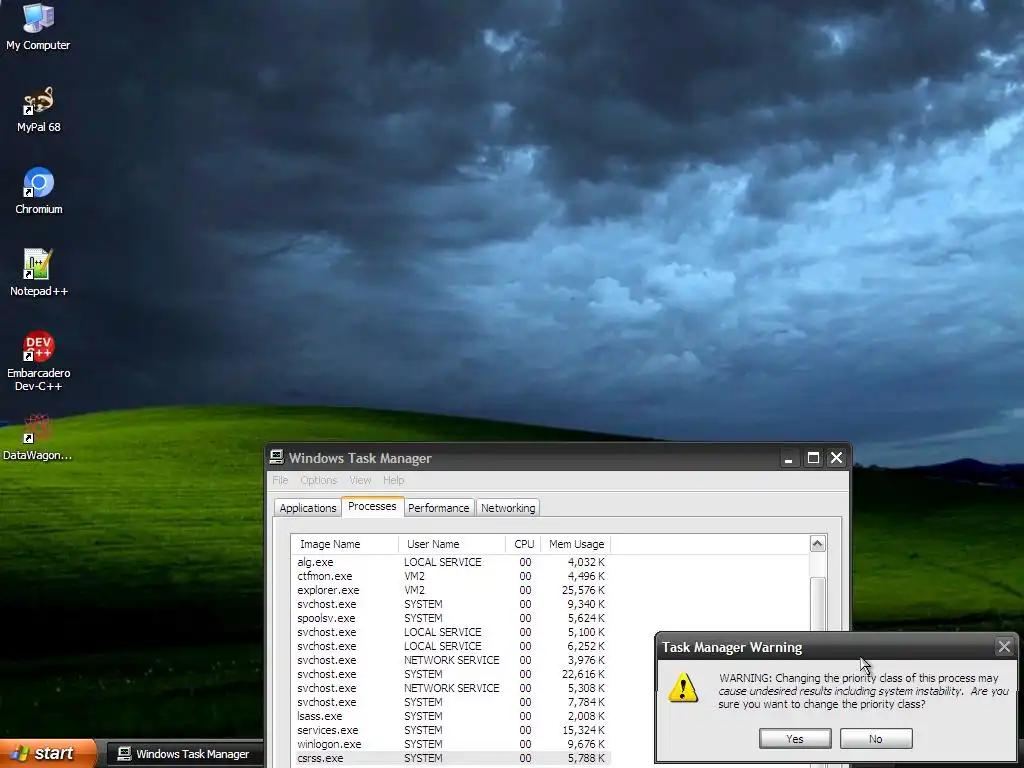Image resolution: width=1024 pixels, height=768 pixels.
Task: Select the spoolsv.exe process row
Action: (x=451, y=618)
